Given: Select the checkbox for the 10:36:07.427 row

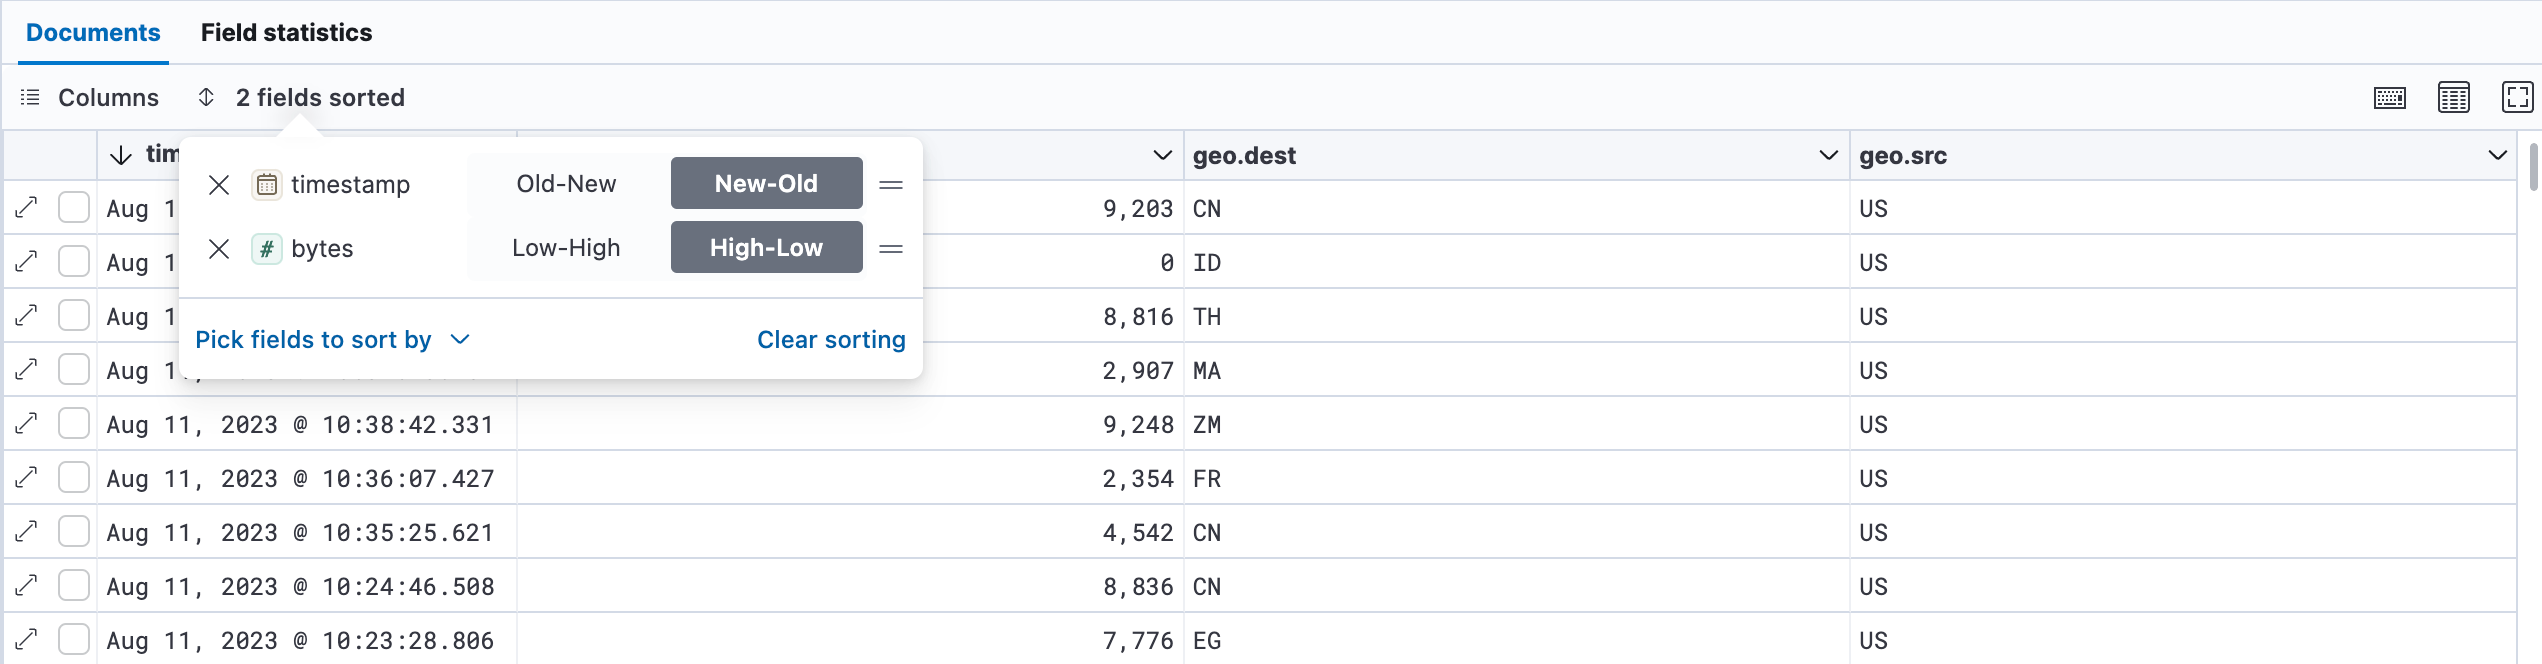Looking at the screenshot, I should [74, 478].
